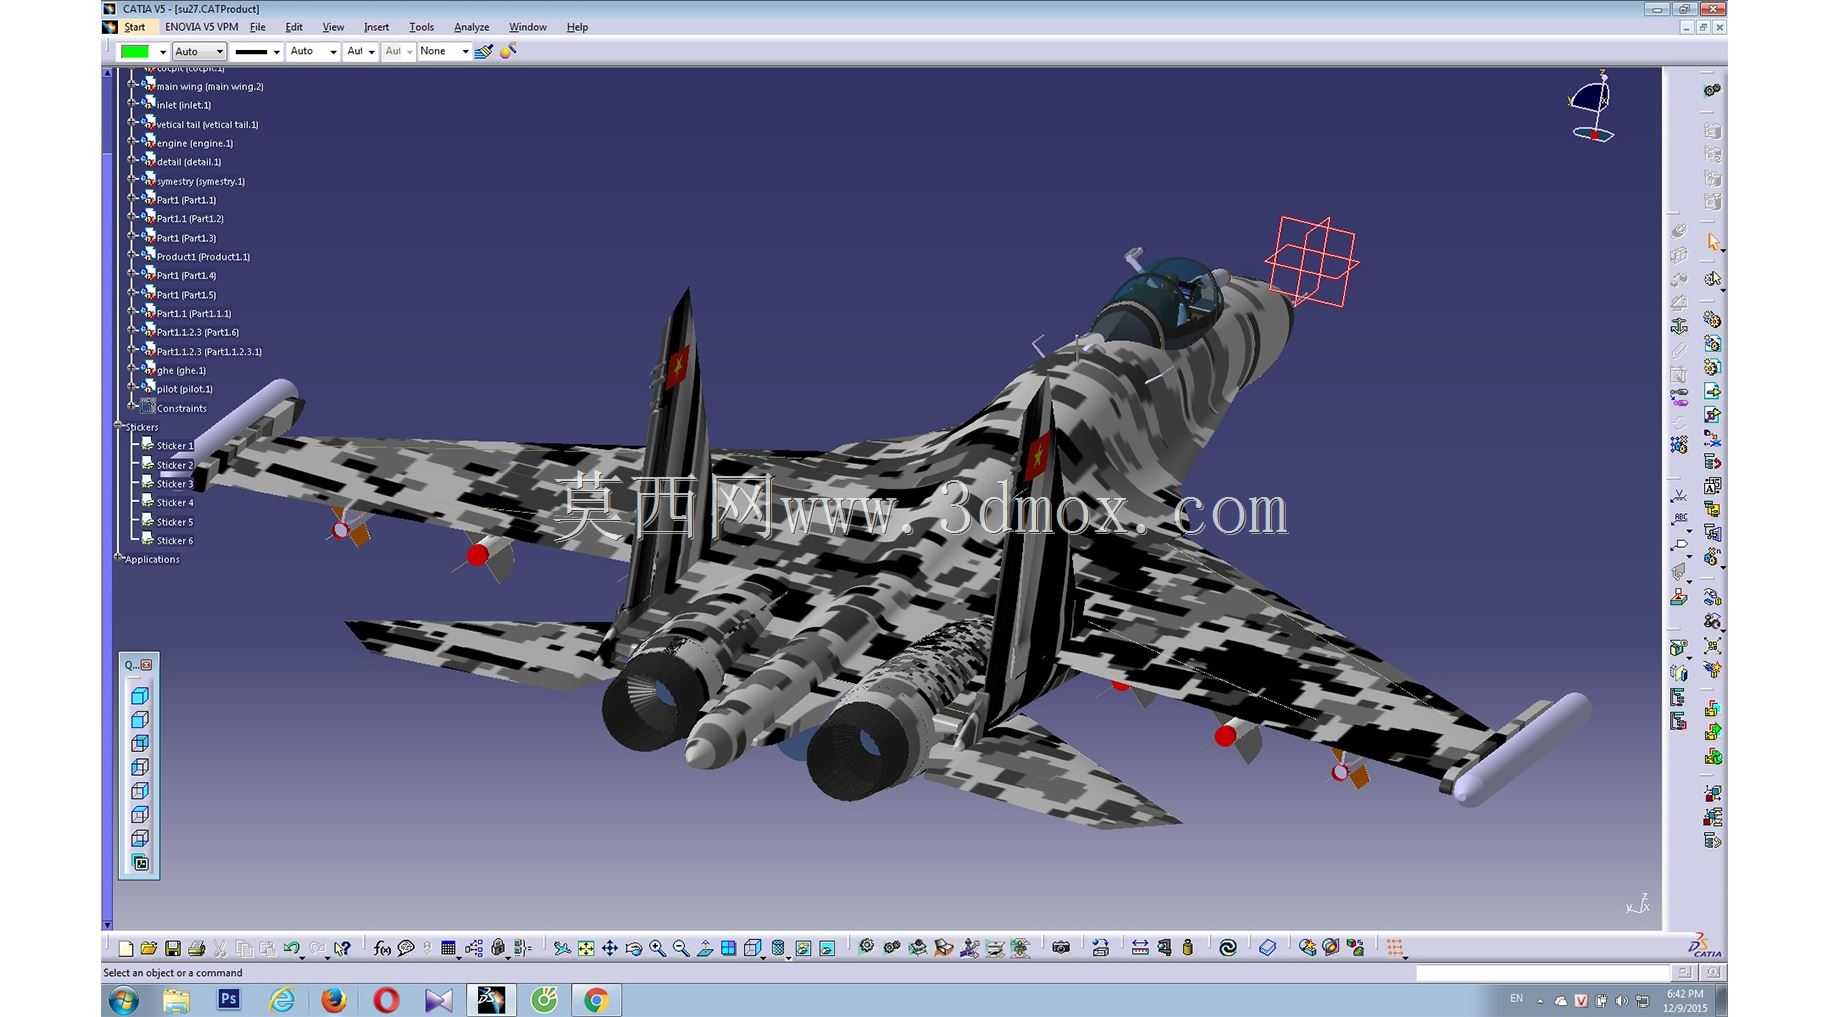Click the 3D compass in the viewport
Screen dimensions: 1839x1017
pyautogui.click(x=1591, y=106)
